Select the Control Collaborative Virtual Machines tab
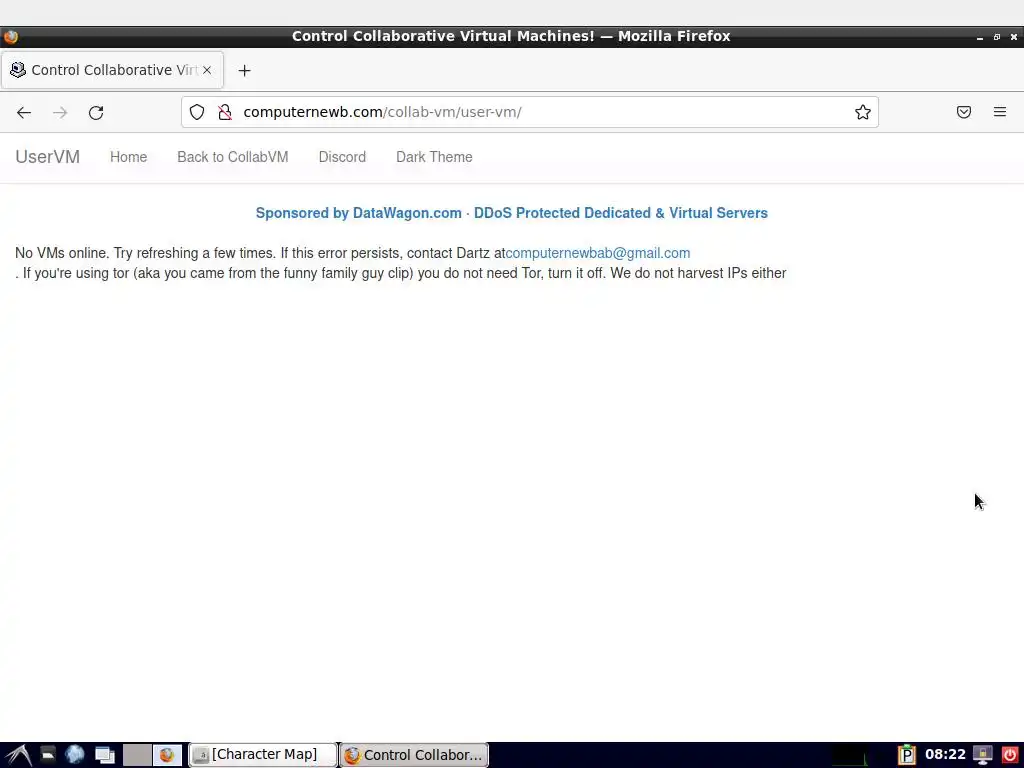The image size is (1024, 768). point(112,70)
